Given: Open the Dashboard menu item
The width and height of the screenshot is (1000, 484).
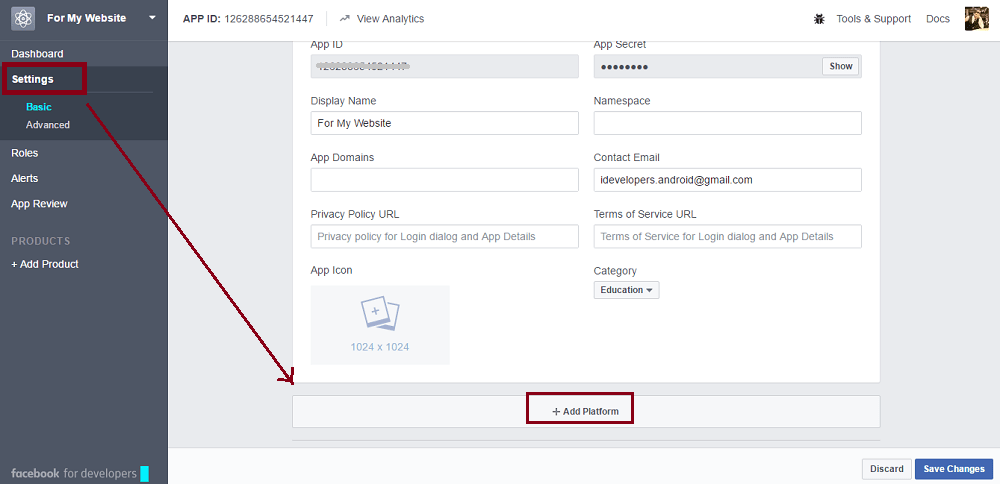Looking at the screenshot, I should [x=37, y=54].
